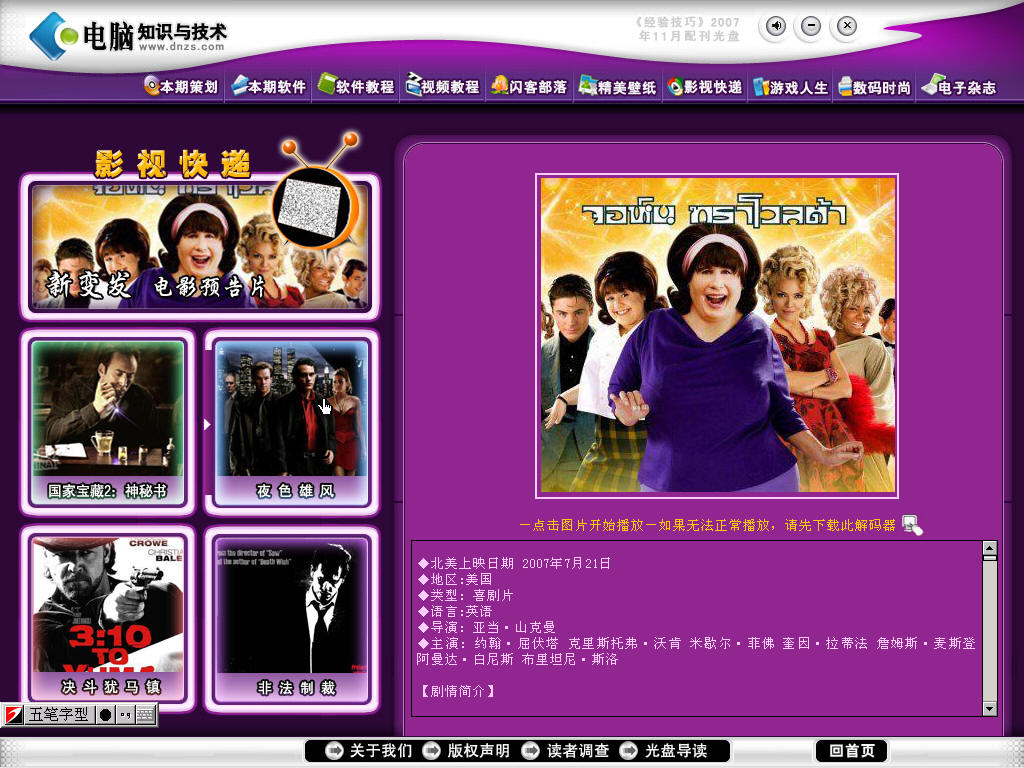Toggle Chinese punctuation on the IME bar
The width and height of the screenshot is (1024, 768).
(x=125, y=714)
